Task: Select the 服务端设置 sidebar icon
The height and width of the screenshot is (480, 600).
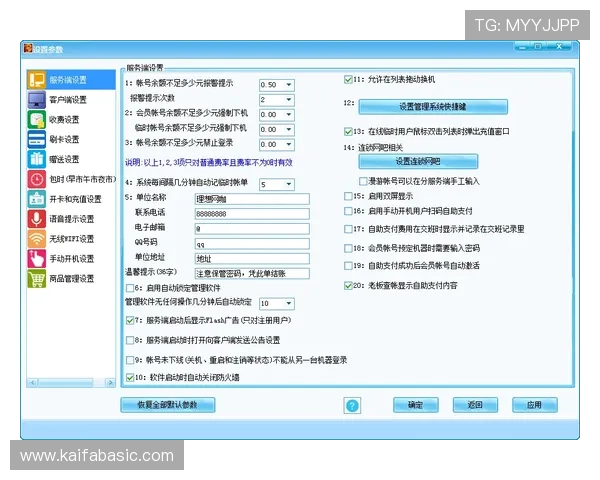Action: click(x=37, y=80)
